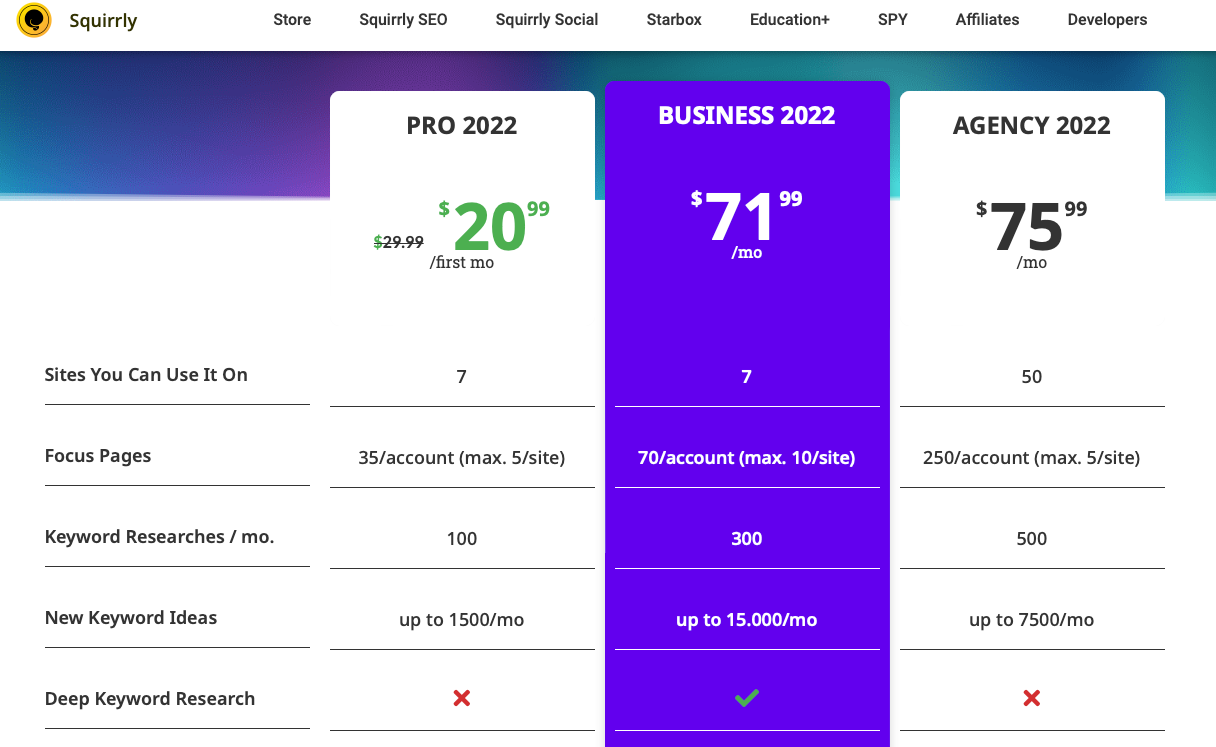The height and width of the screenshot is (747, 1216).
Task: Select the PRO 2022 plan heading
Action: tap(462, 126)
